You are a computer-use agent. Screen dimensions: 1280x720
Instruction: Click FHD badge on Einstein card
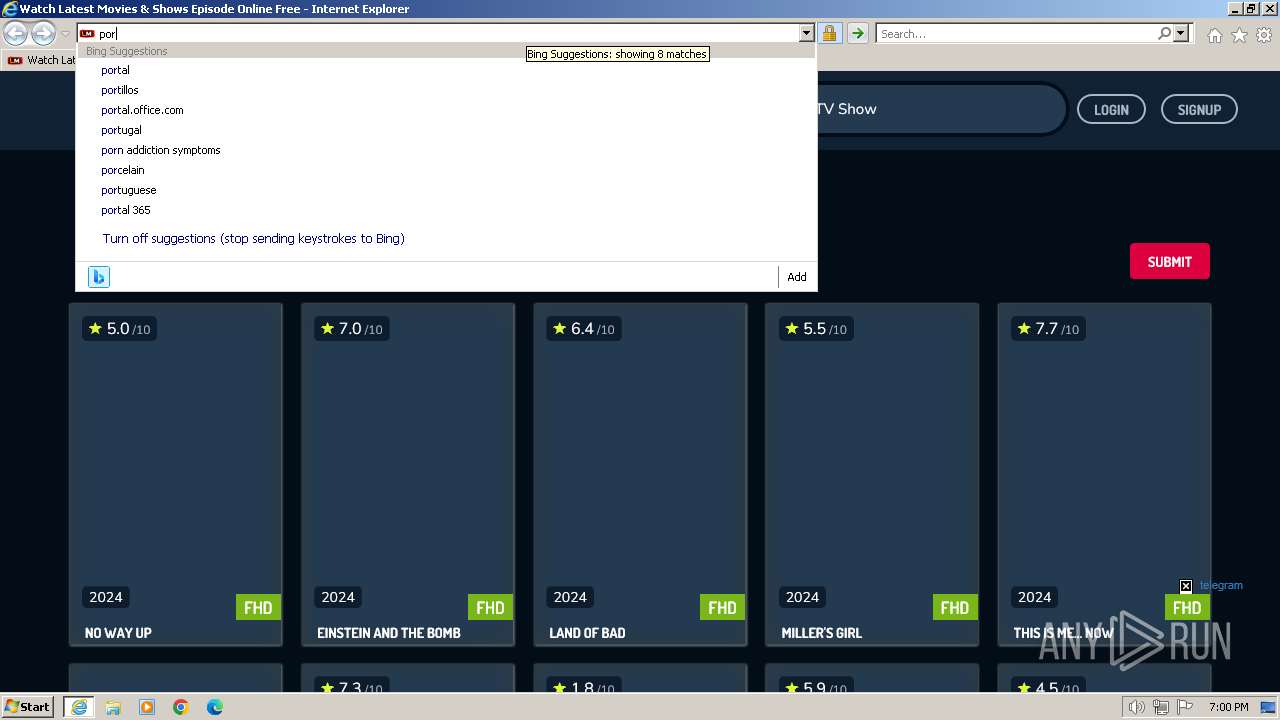490,607
